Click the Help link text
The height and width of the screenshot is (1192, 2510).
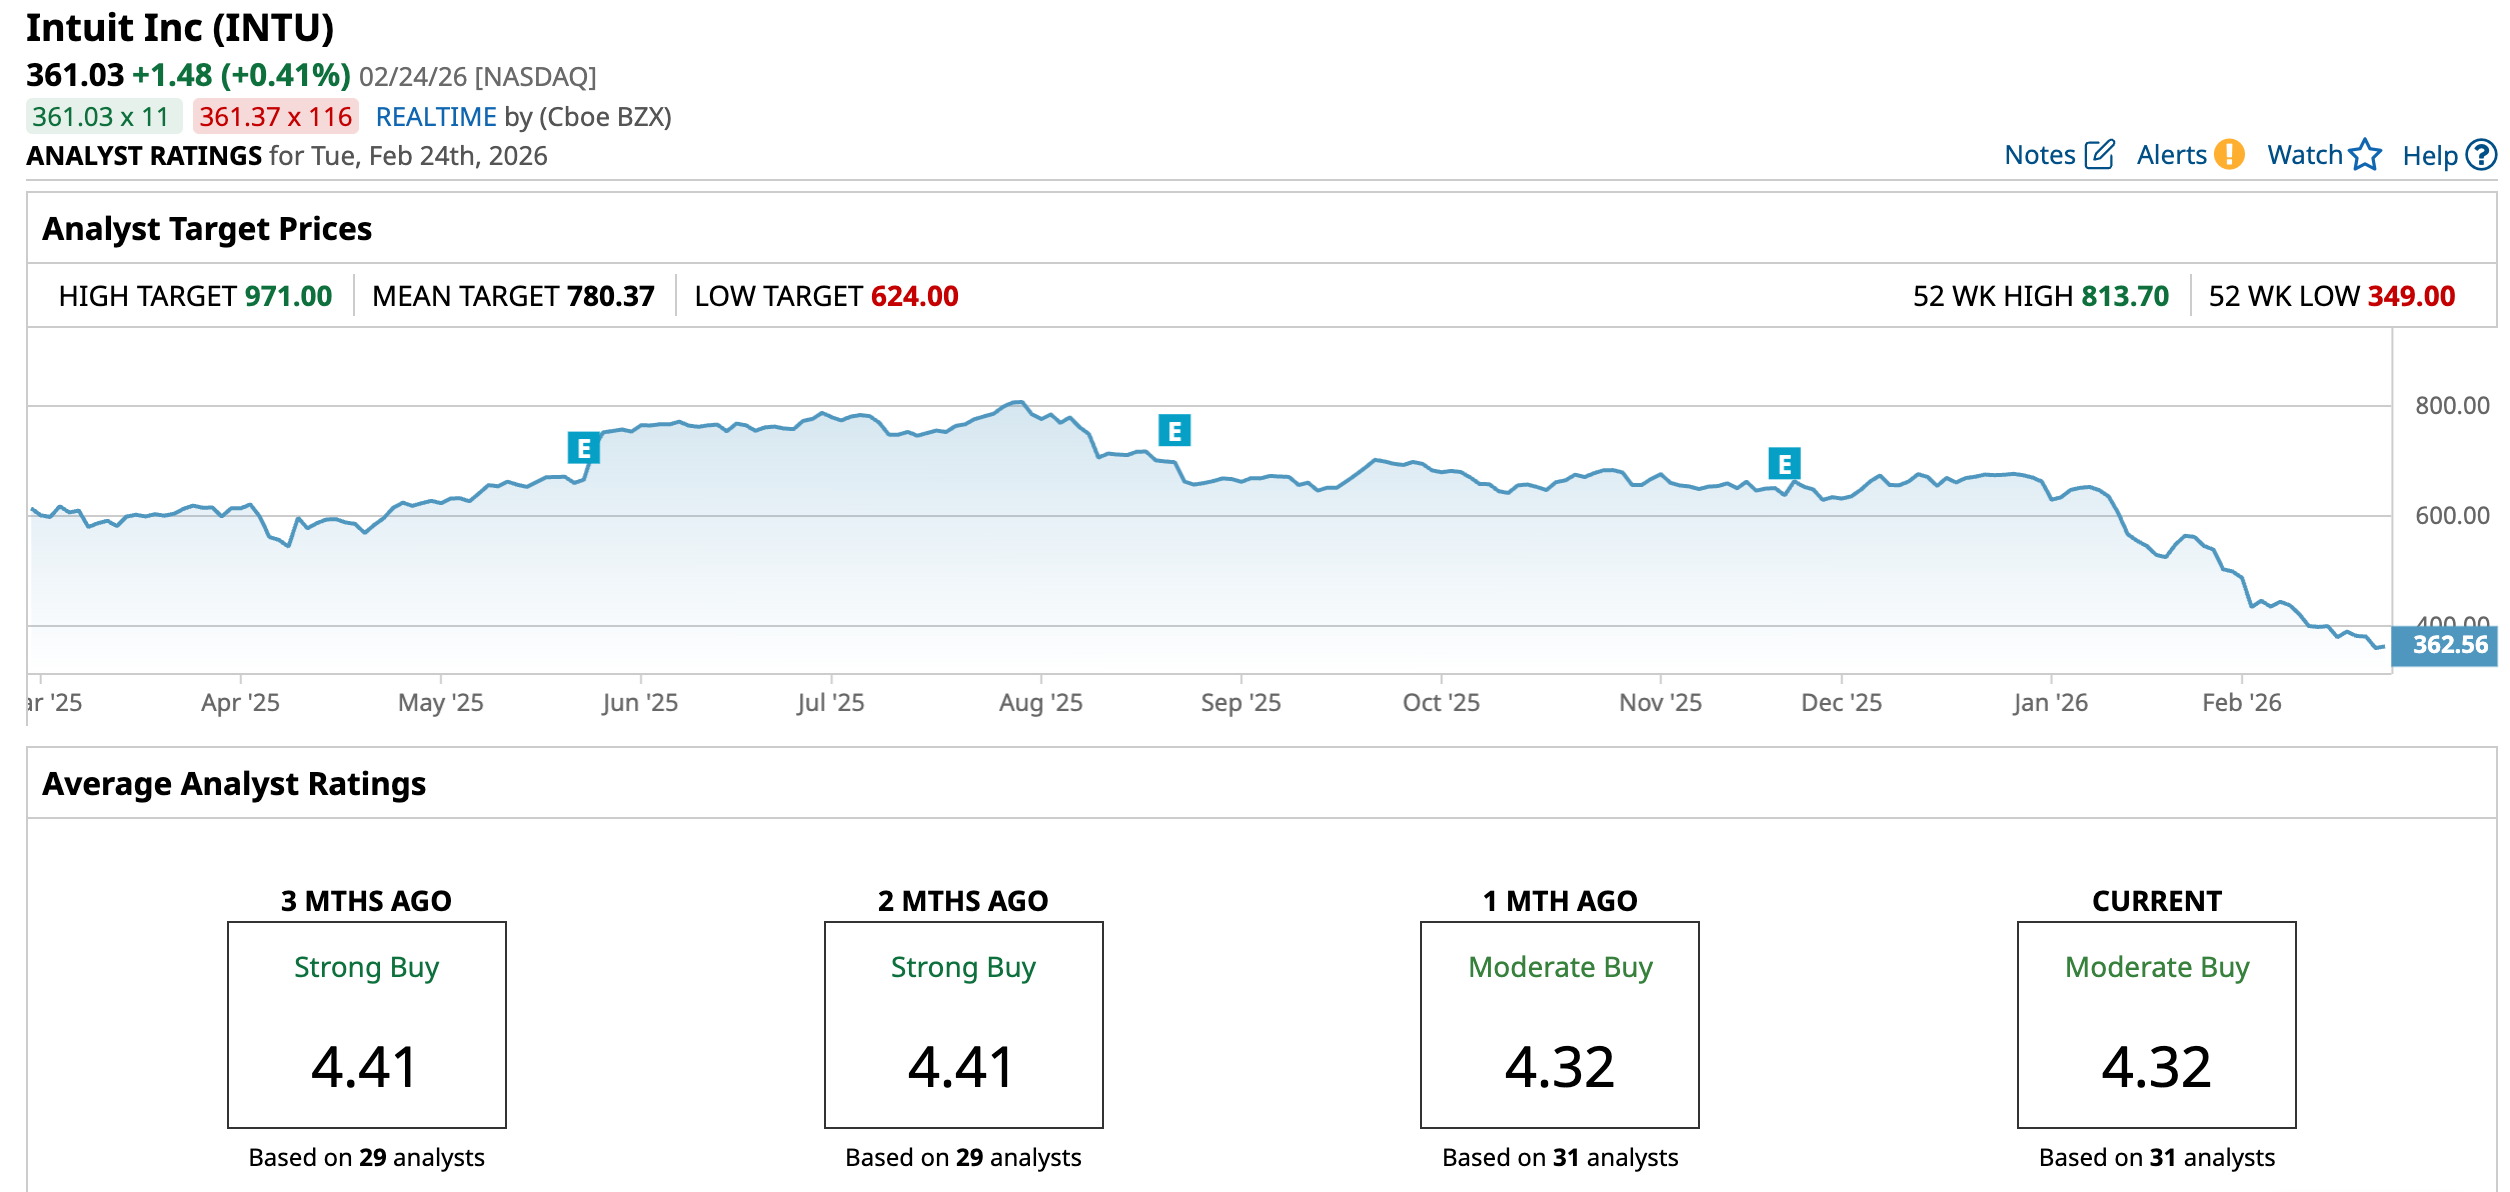point(2430,156)
